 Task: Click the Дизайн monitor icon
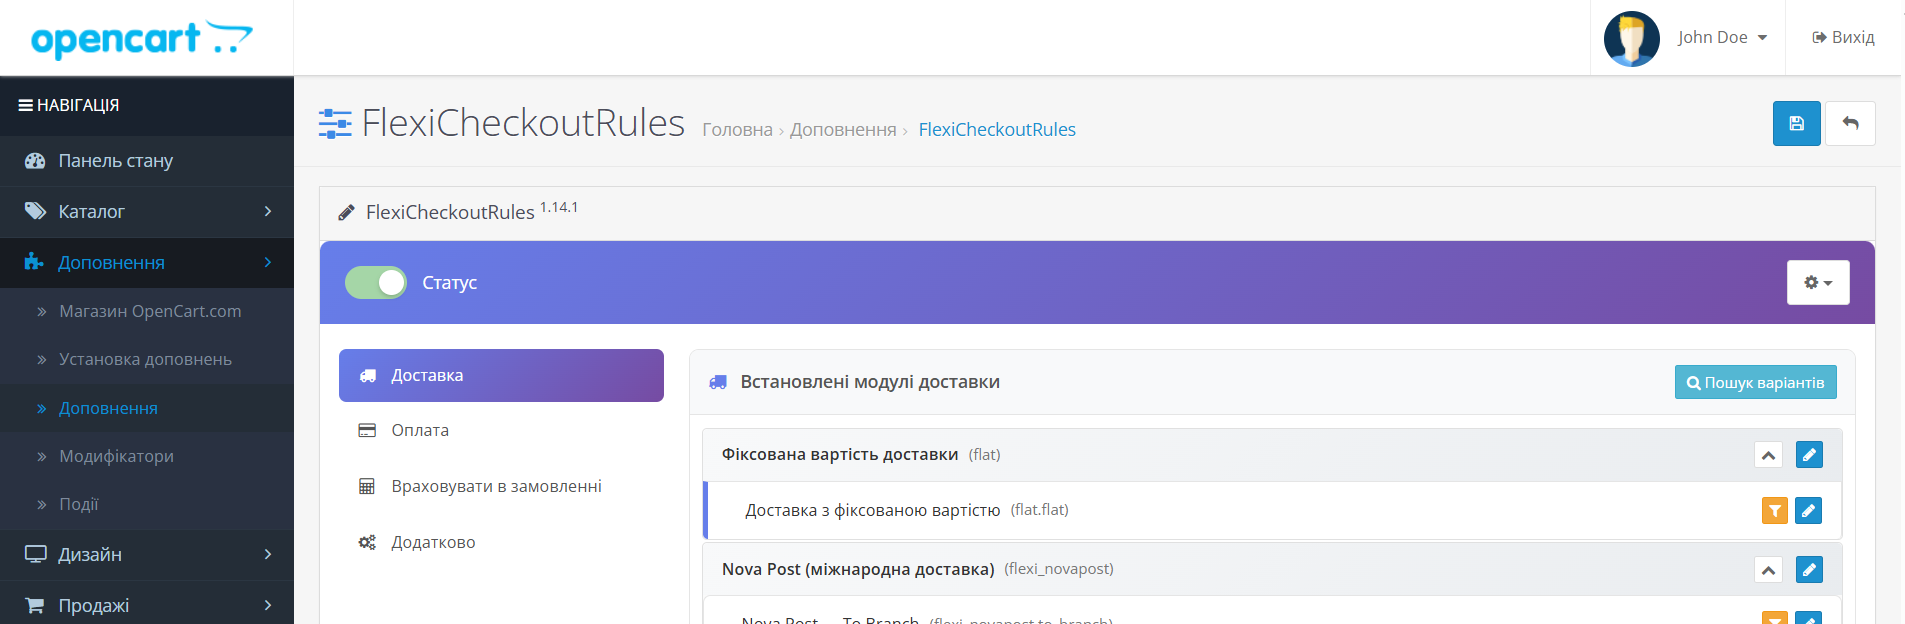pyautogui.click(x=36, y=554)
